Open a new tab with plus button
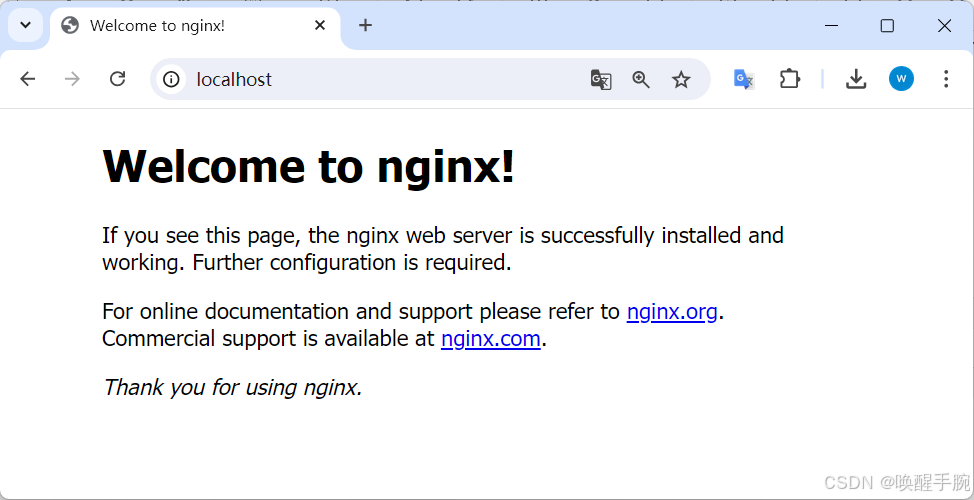 tap(365, 25)
